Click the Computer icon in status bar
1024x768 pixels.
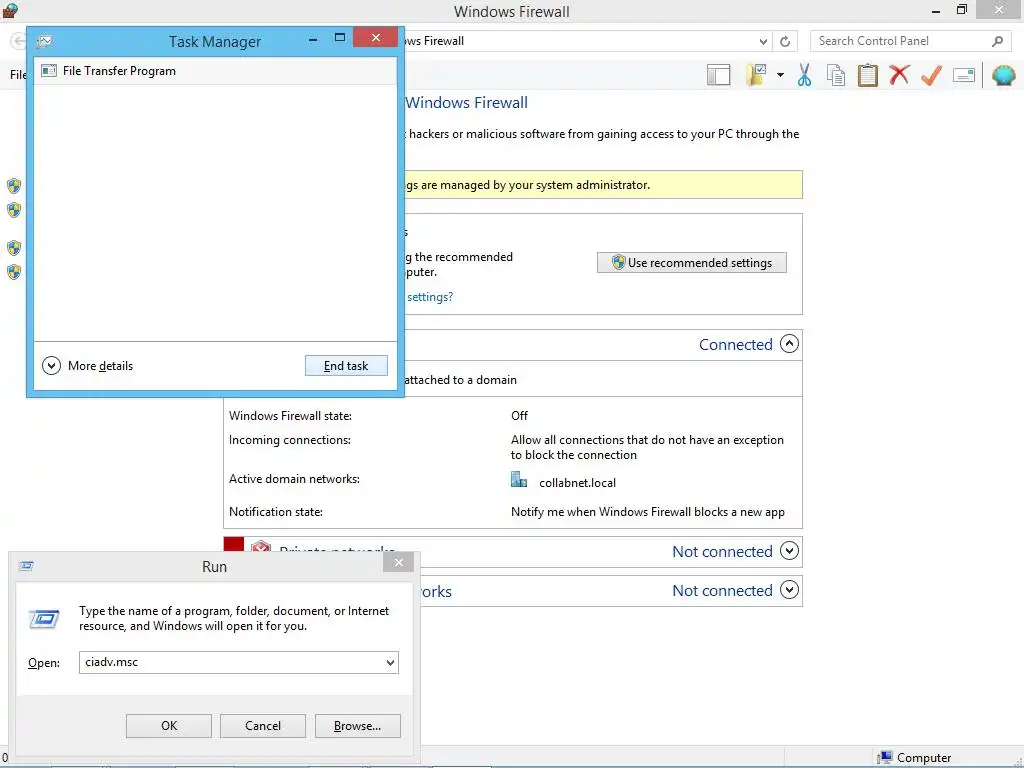click(x=885, y=758)
